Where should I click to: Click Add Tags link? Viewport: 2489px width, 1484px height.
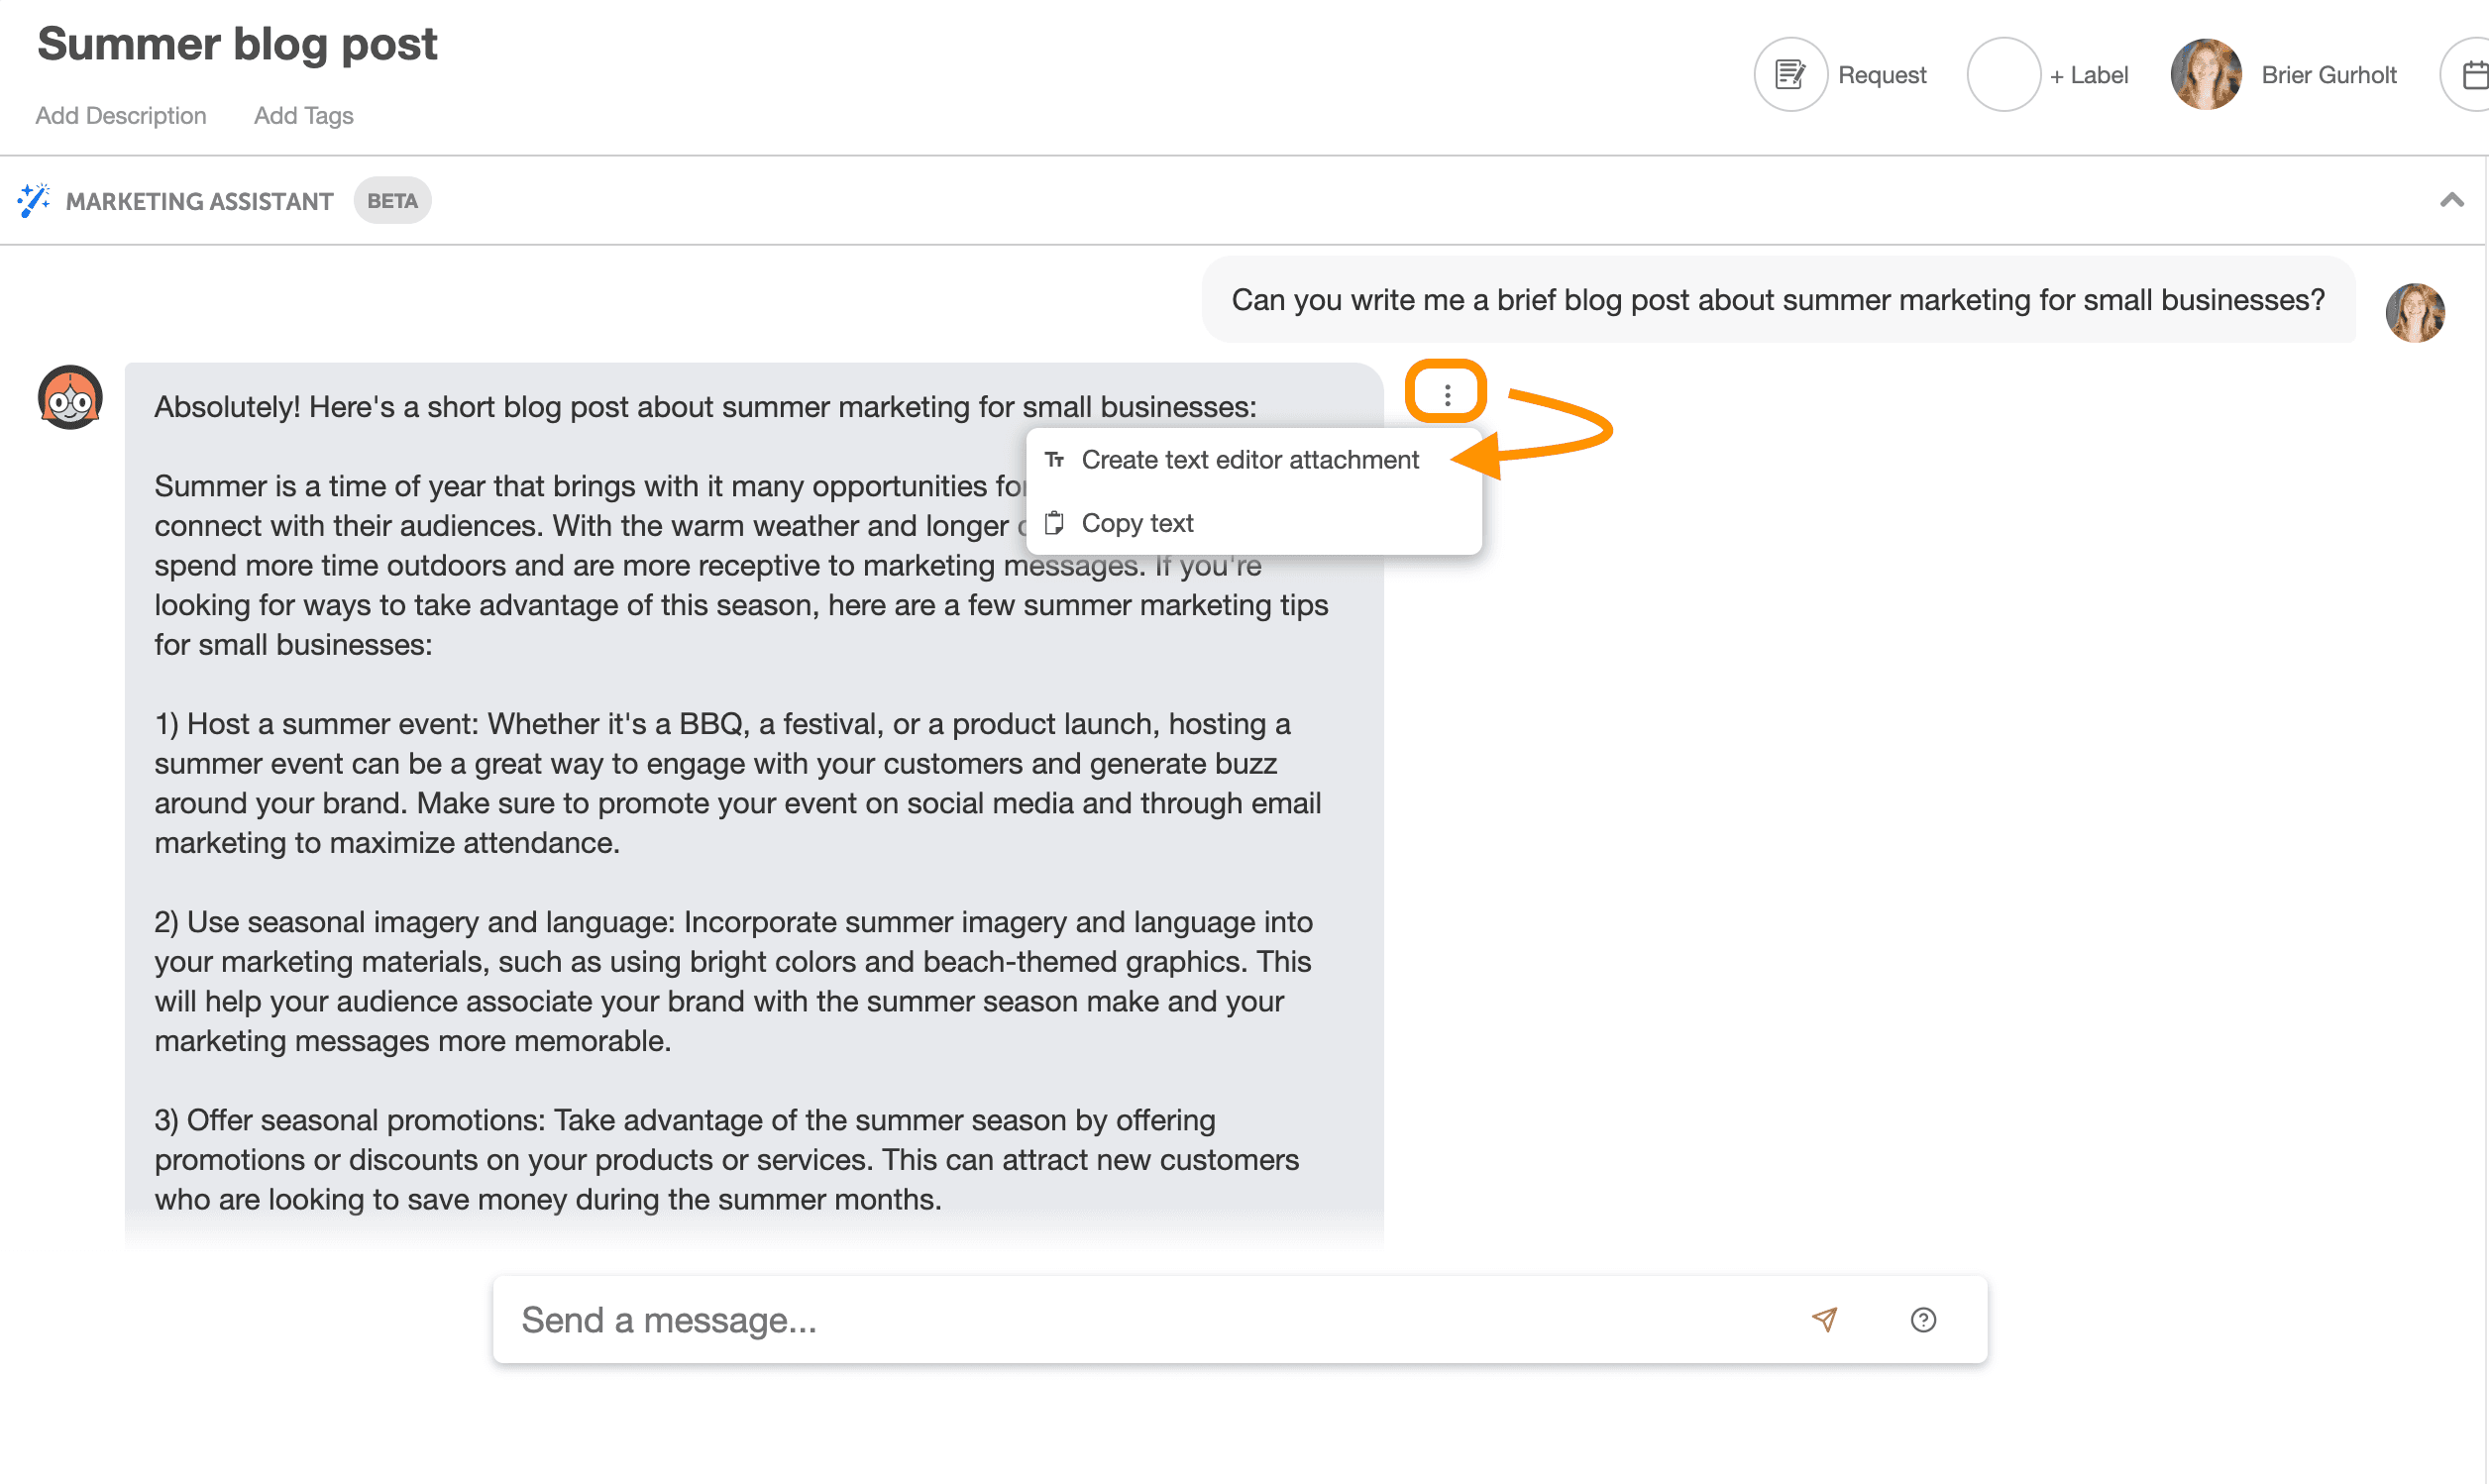coord(303,116)
